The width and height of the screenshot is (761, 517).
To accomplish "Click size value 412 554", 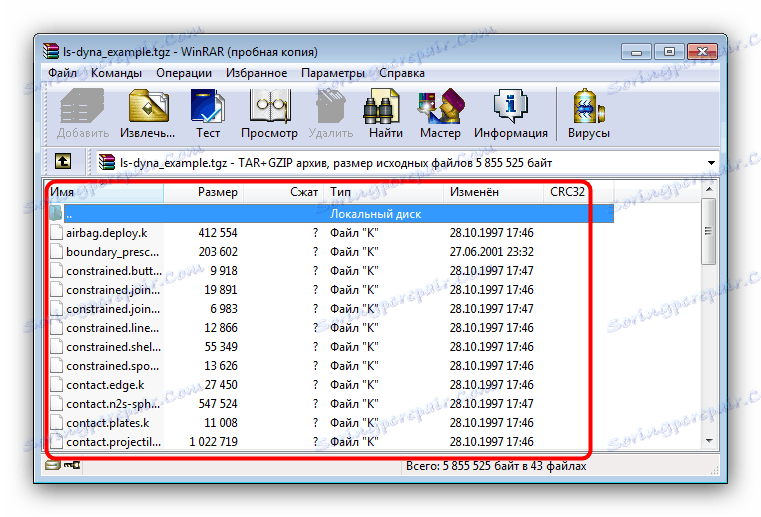I will [x=218, y=233].
